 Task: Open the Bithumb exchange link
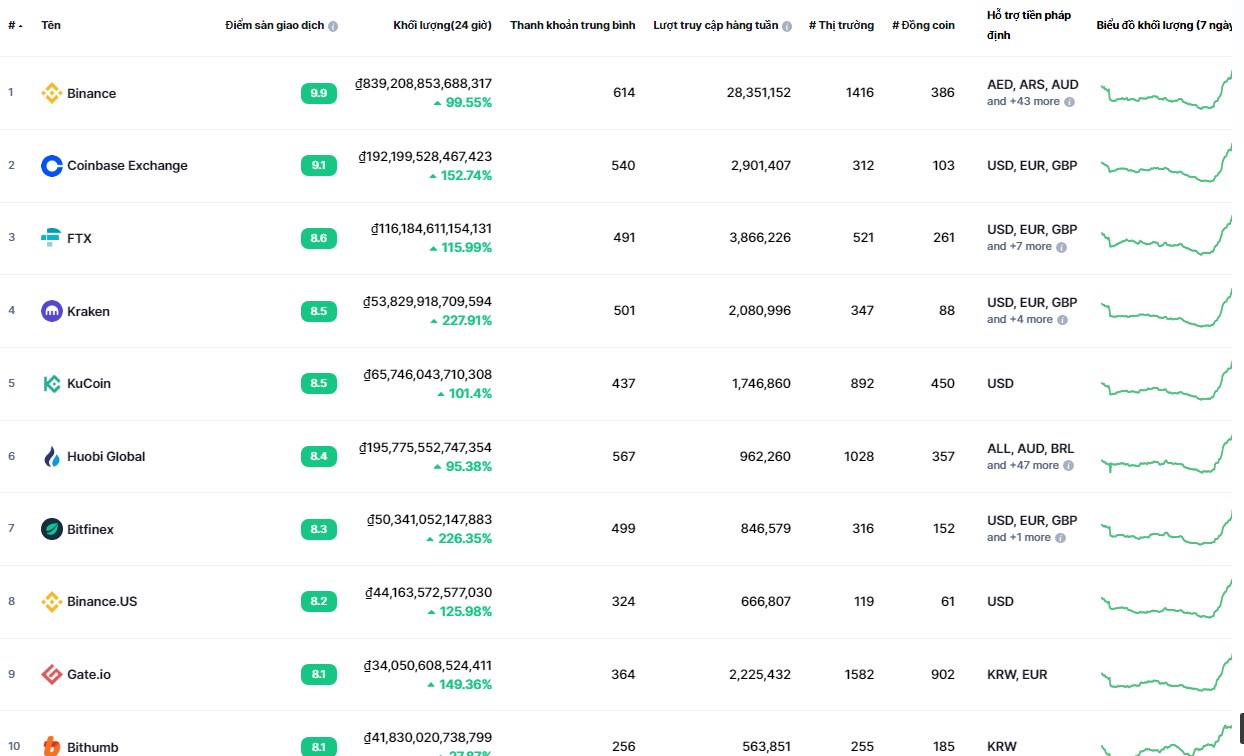tap(92, 747)
